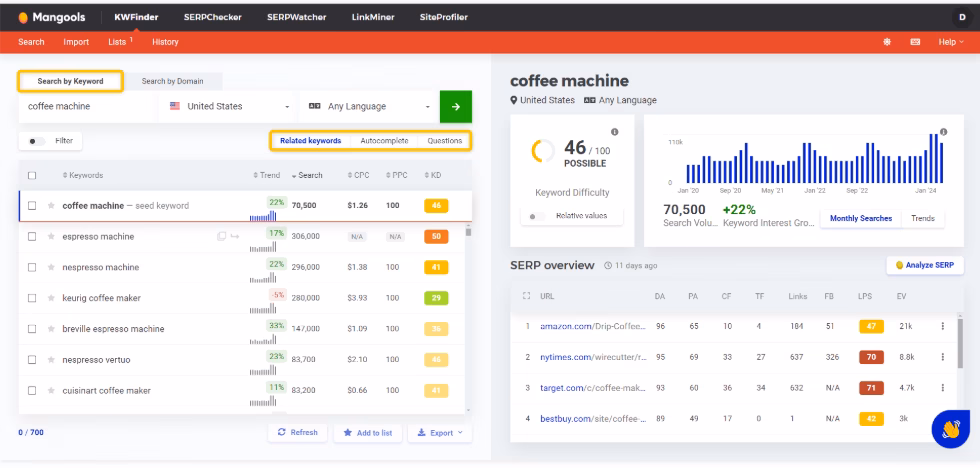980x468 pixels.
Task: Switch to the Autocomplete tab
Action: point(384,141)
